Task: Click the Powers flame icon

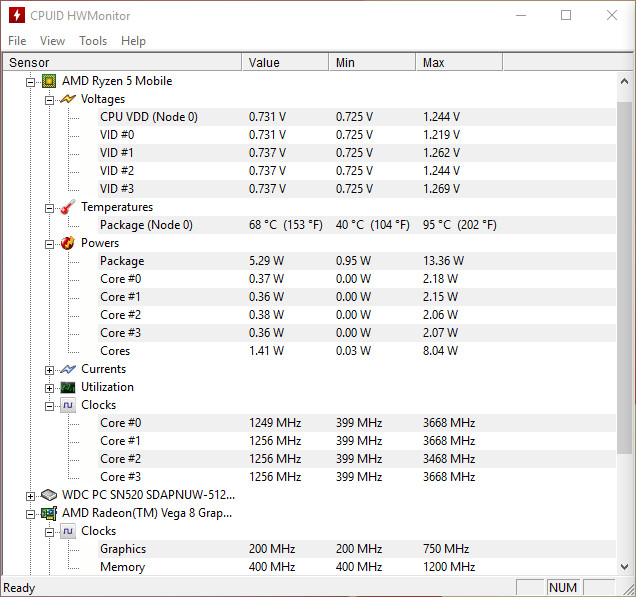Action: coord(68,243)
